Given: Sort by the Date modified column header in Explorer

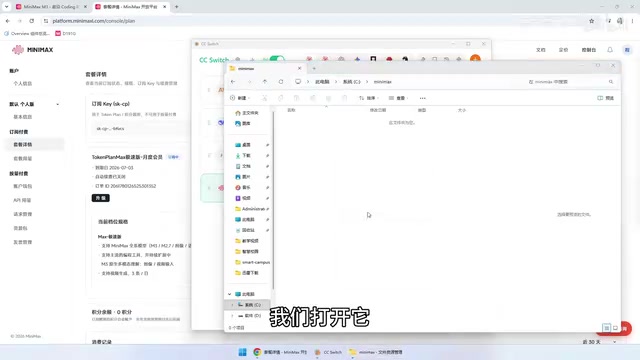Looking at the screenshot, I should (x=378, y=110).
